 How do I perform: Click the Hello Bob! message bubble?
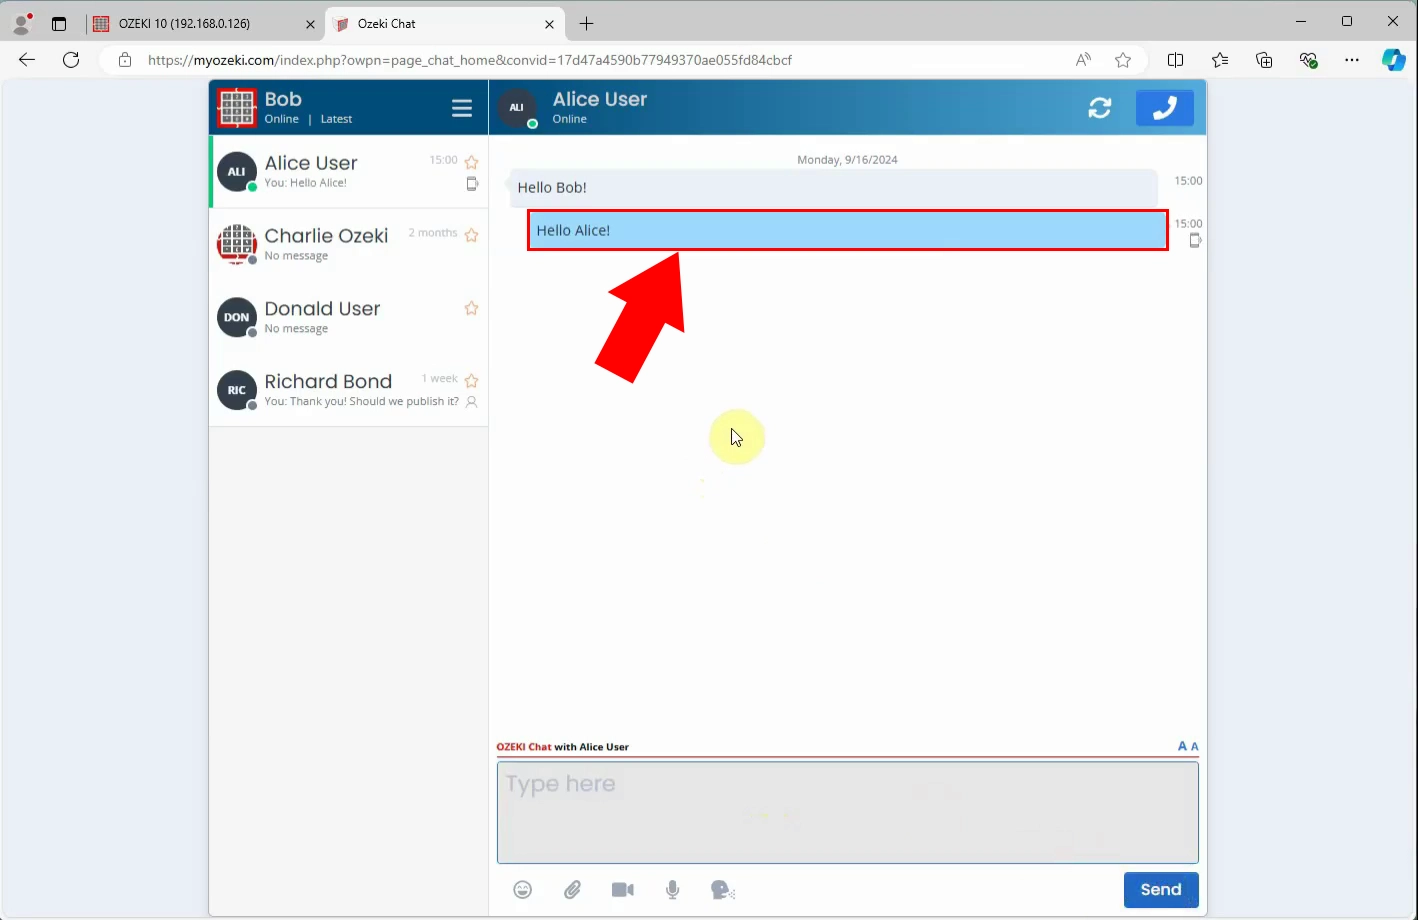tap(833, 187)
